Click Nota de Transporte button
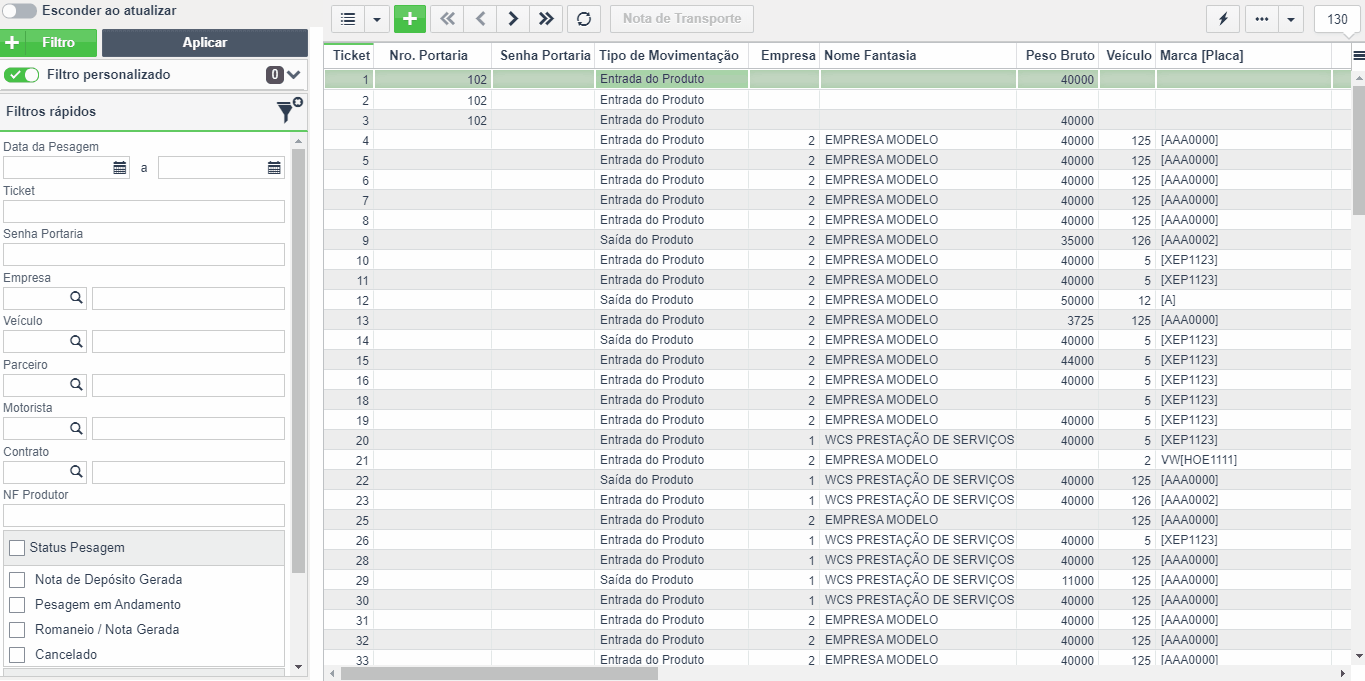Viewport: 1365px width, 681px height. pyautogui.click(x=682, y=19)
